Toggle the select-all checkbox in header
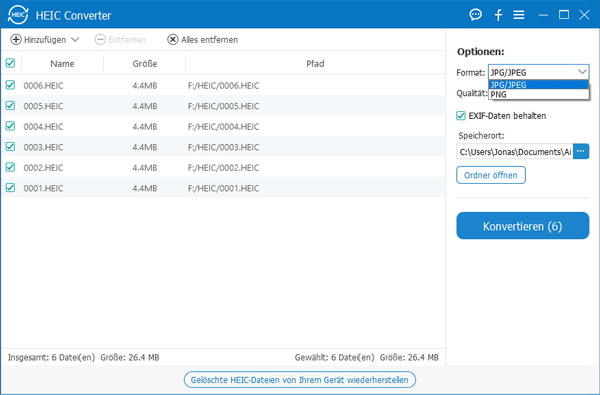 coord(10,63)
